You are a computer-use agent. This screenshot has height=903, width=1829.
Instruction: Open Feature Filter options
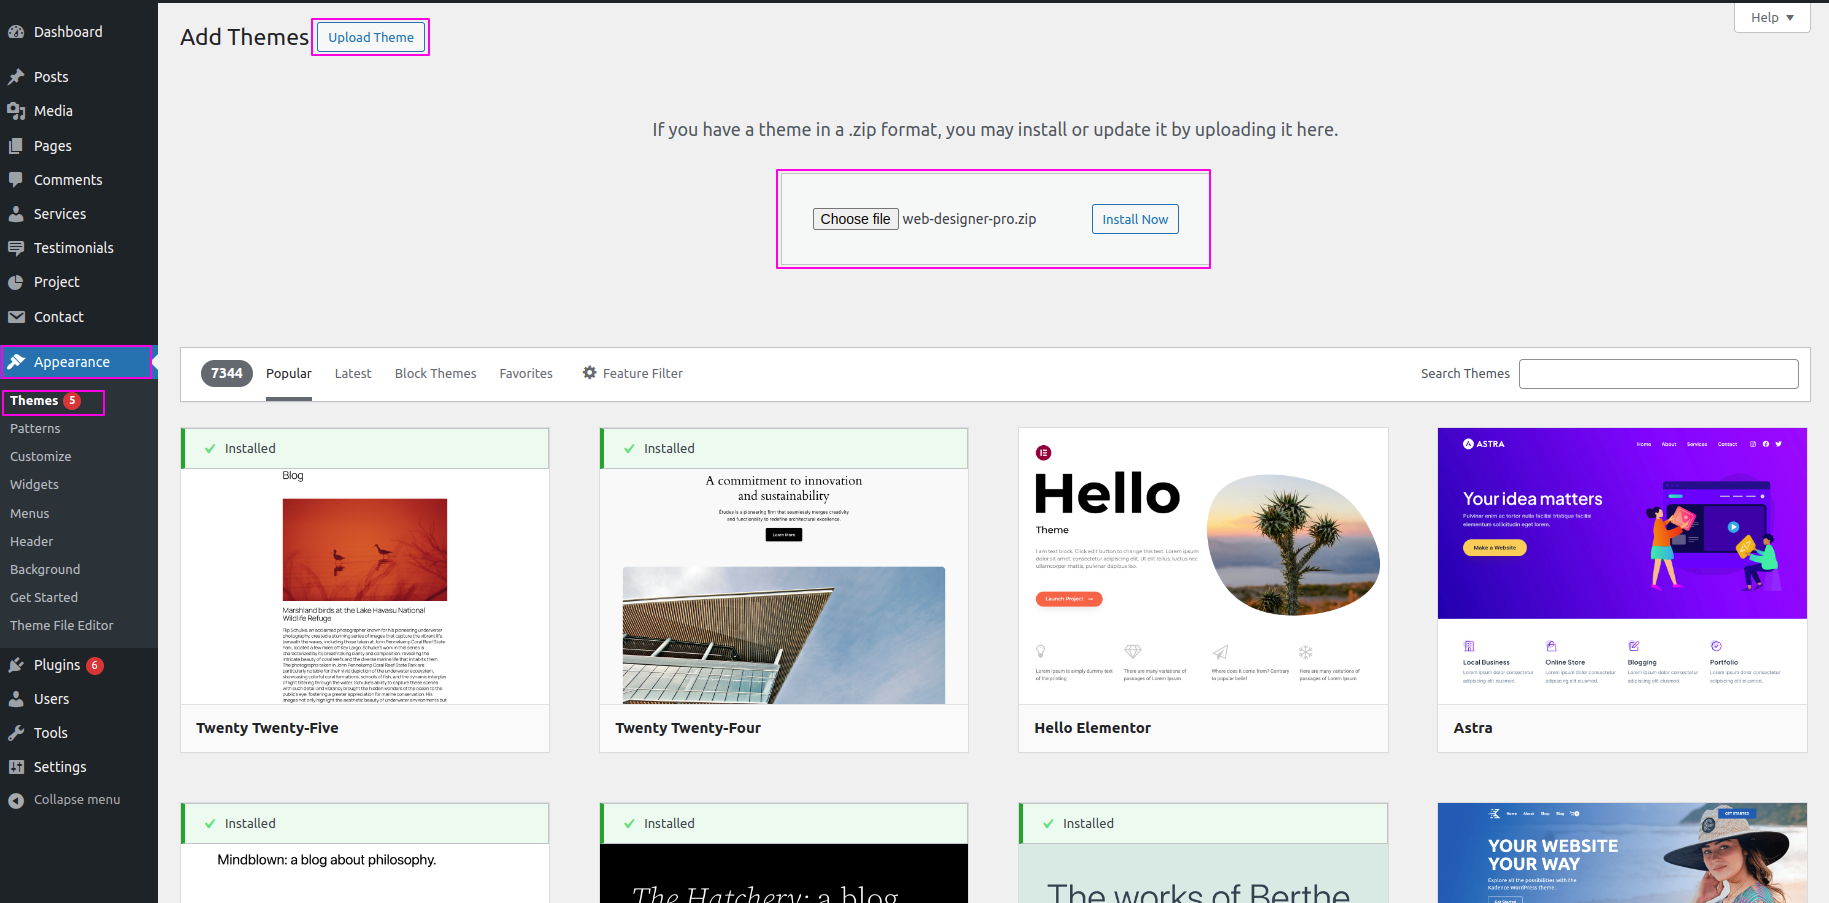(633, 374)
